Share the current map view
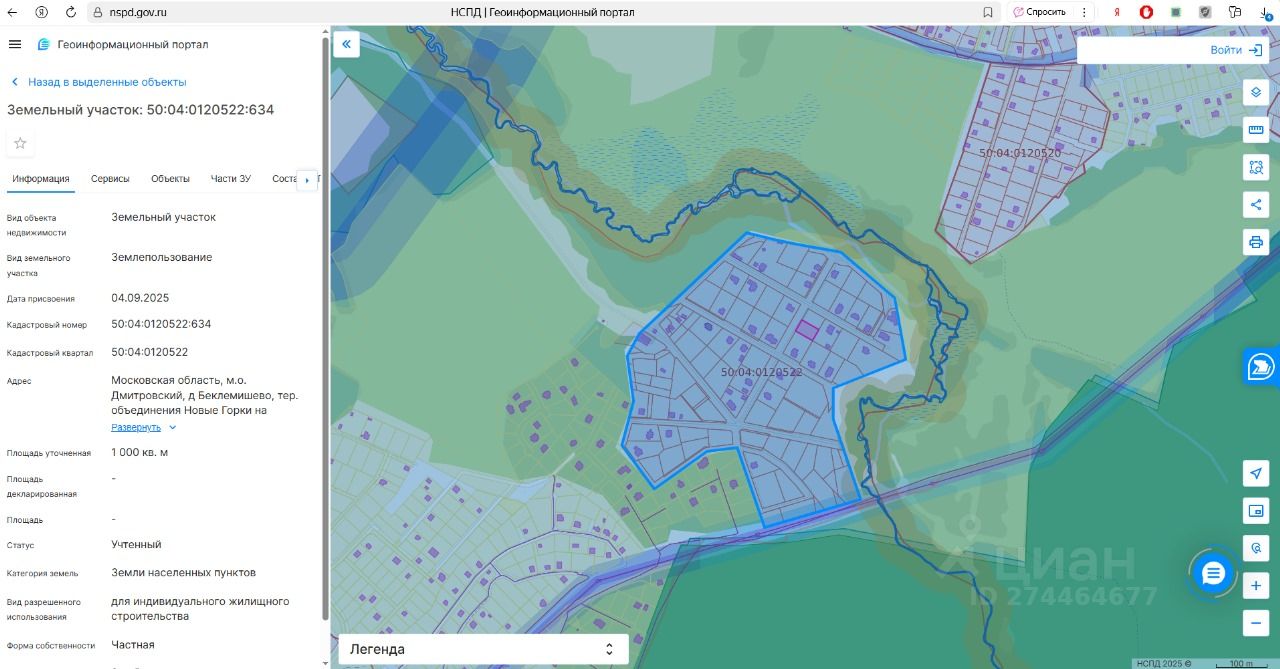 coord(1256,205)
